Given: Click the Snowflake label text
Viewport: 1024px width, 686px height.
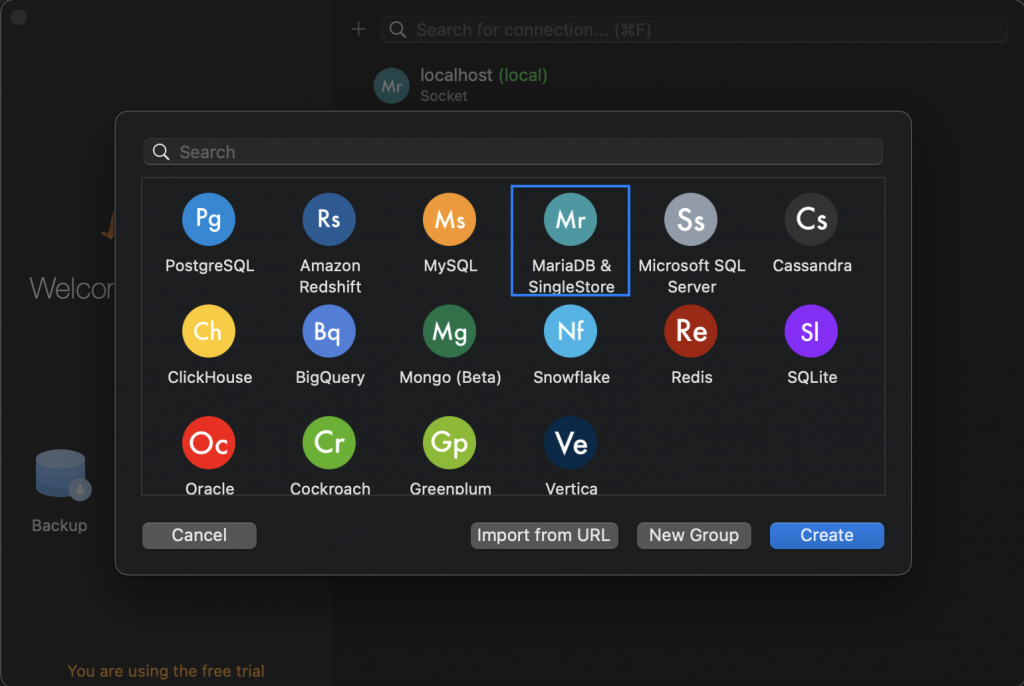Looking at the screenshot, I should point(571,378).
